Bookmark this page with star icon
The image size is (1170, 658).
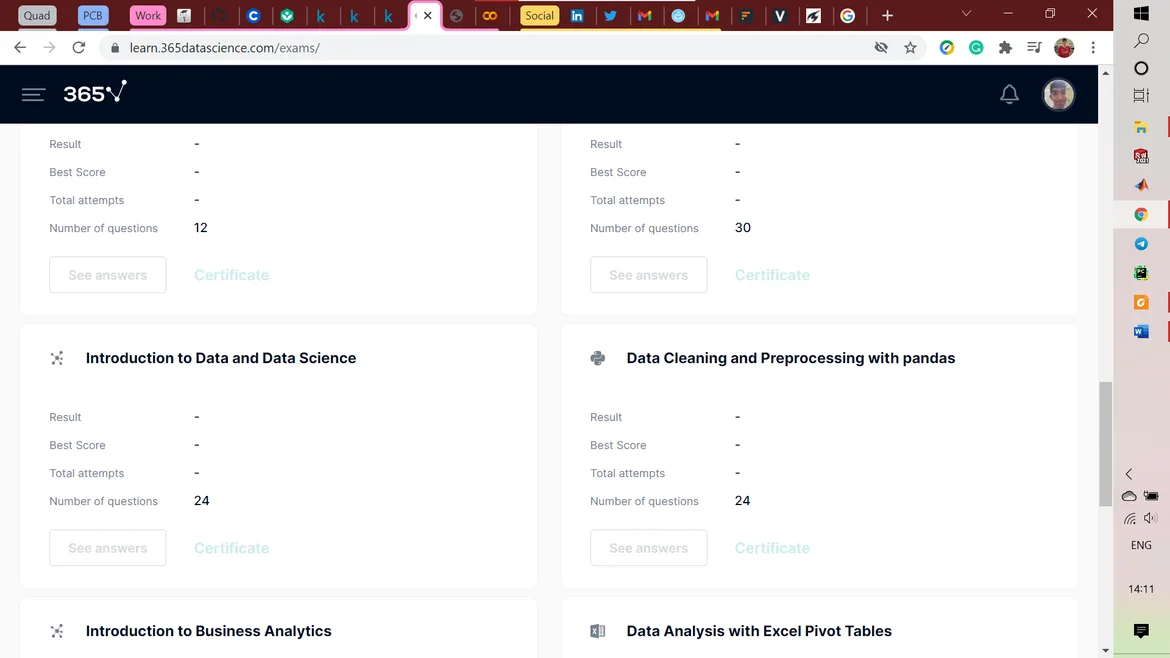[910, 47]
